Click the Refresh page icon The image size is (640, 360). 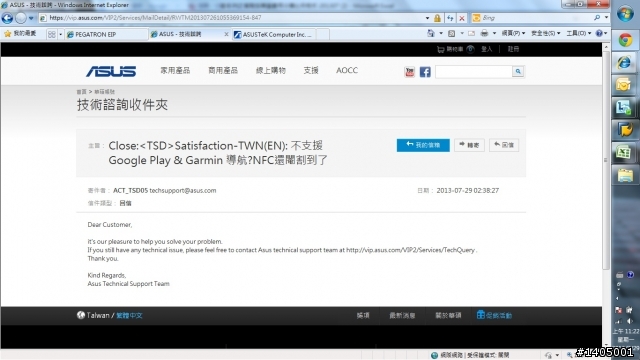click(x=450, y=18)
